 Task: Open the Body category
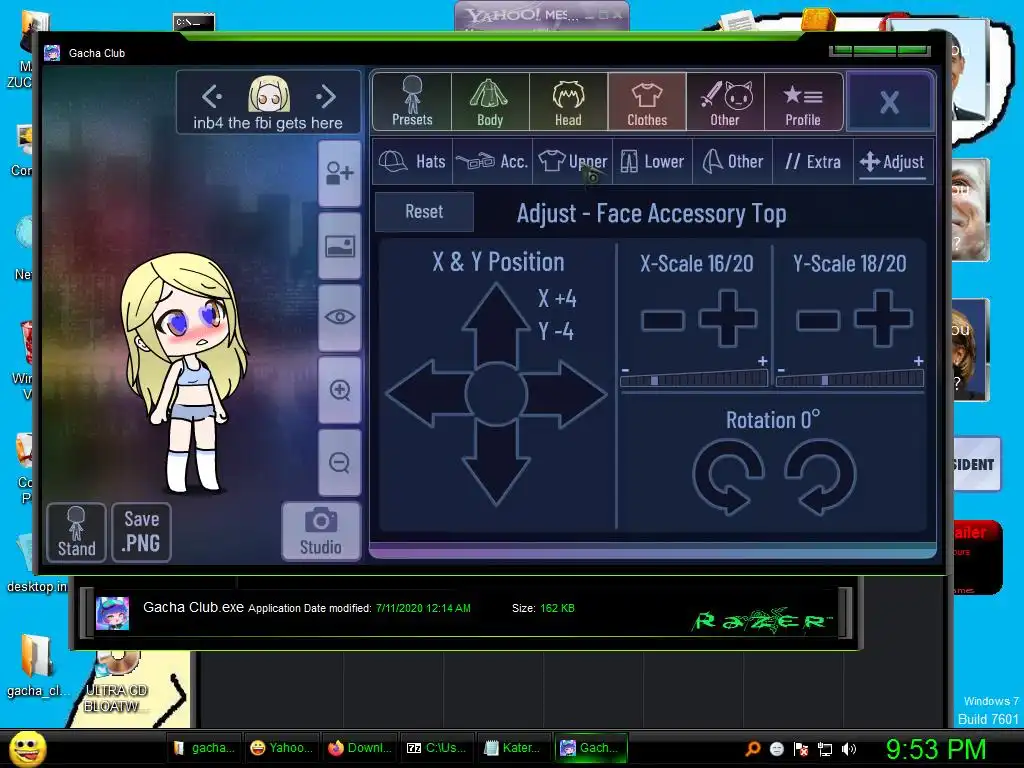(490, 101)
